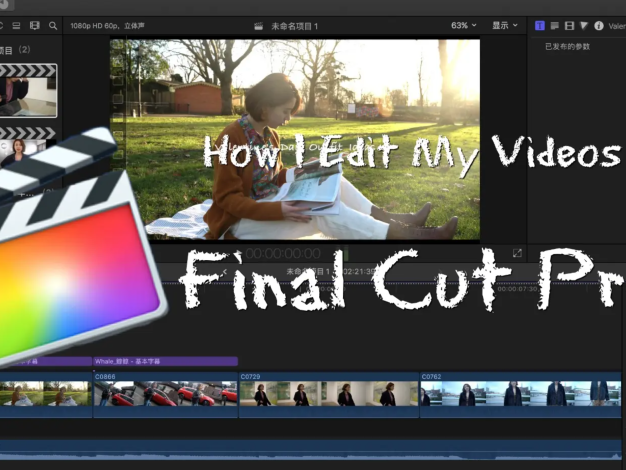Open the Info inspector icon

598,26
